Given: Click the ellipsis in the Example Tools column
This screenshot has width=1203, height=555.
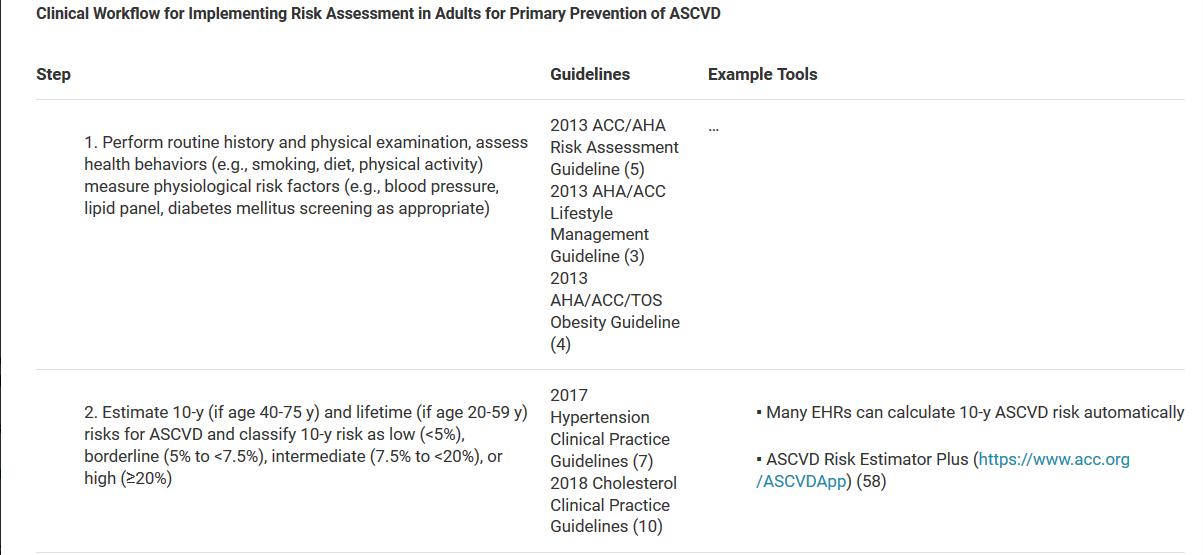Looking at the screenshot, I should tap(714, 127).
